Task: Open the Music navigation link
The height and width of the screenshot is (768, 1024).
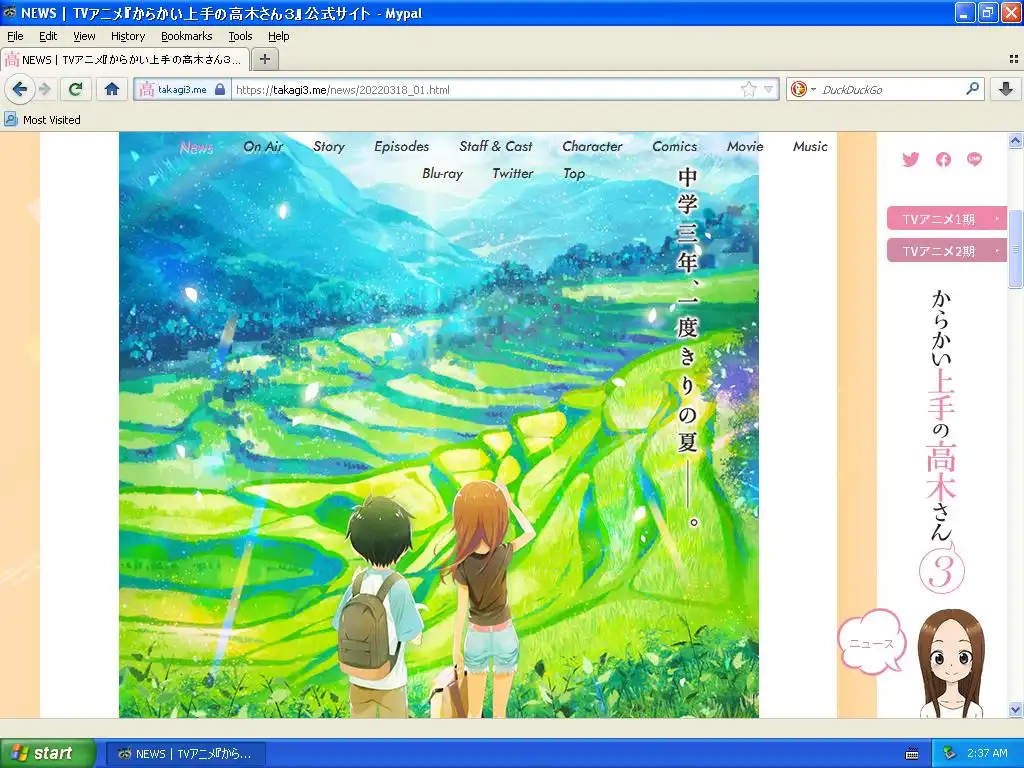Action: pyautogui.click(x=810, y=147)
